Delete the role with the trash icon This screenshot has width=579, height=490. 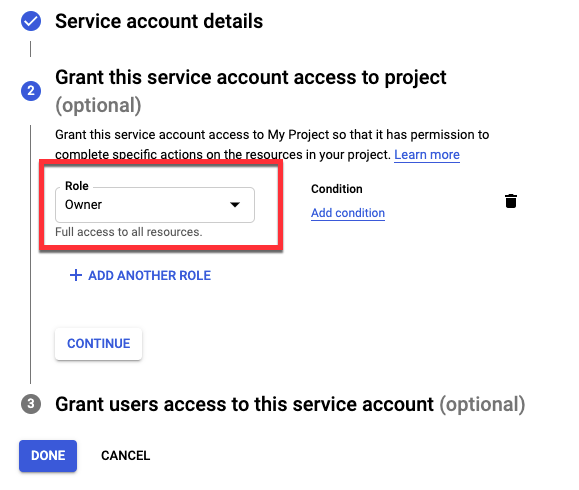pos(511,201)
